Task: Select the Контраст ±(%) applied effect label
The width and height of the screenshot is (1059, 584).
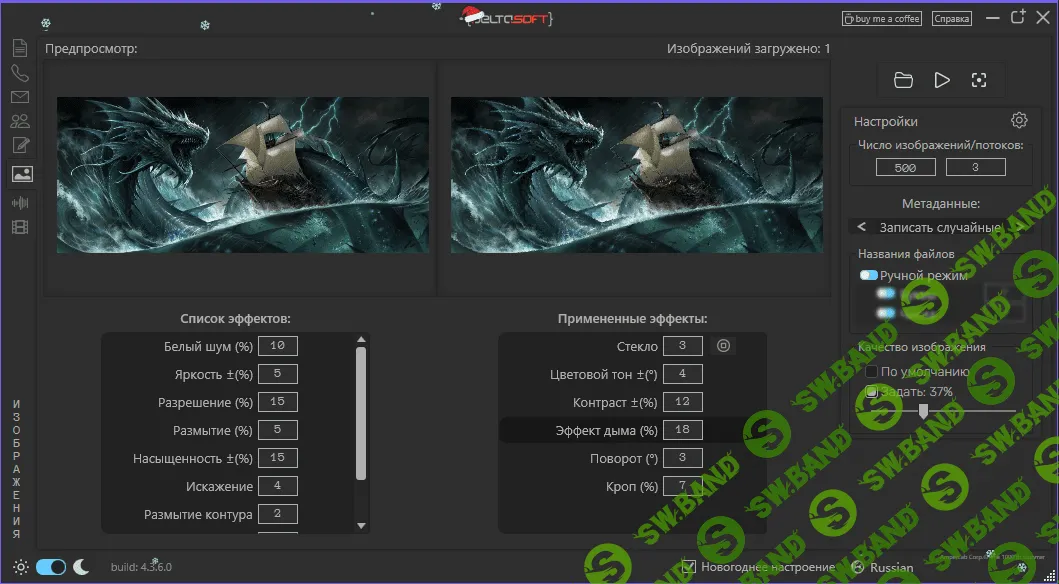Action: coord(615,402)
